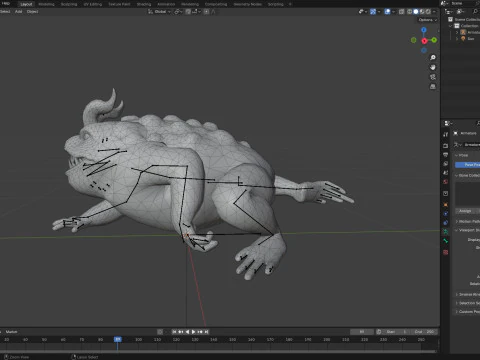Click the hand pan view icon

click(433, 67)
